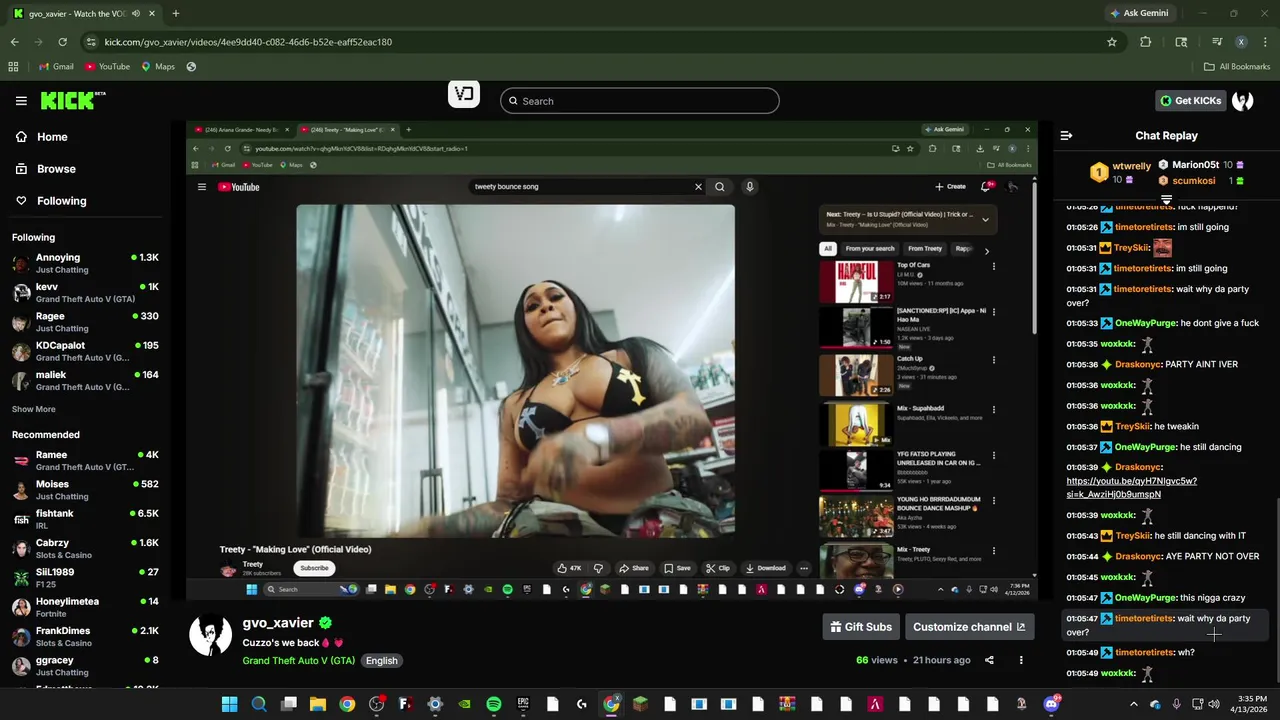
Task: Reload the page in Chrome
Action: 62,42
